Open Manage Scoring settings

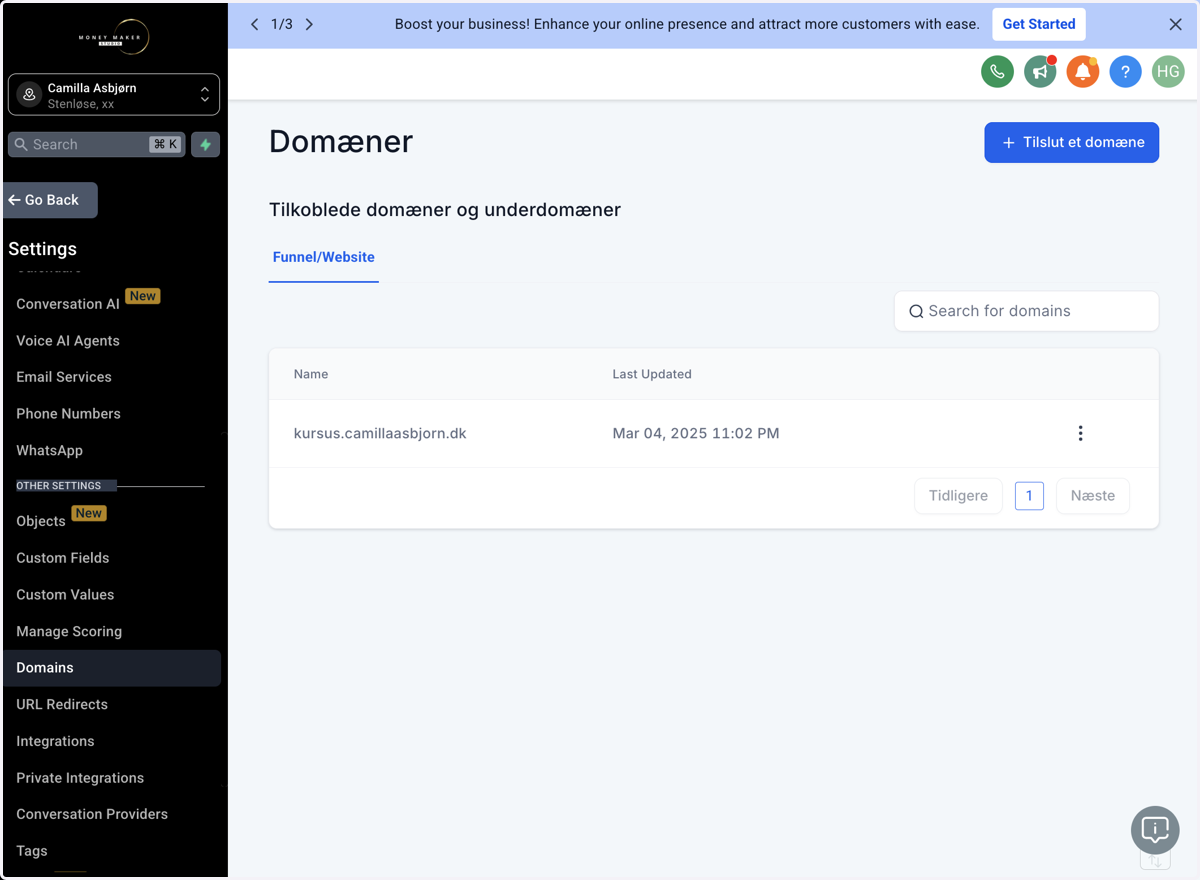coord(69,632)
